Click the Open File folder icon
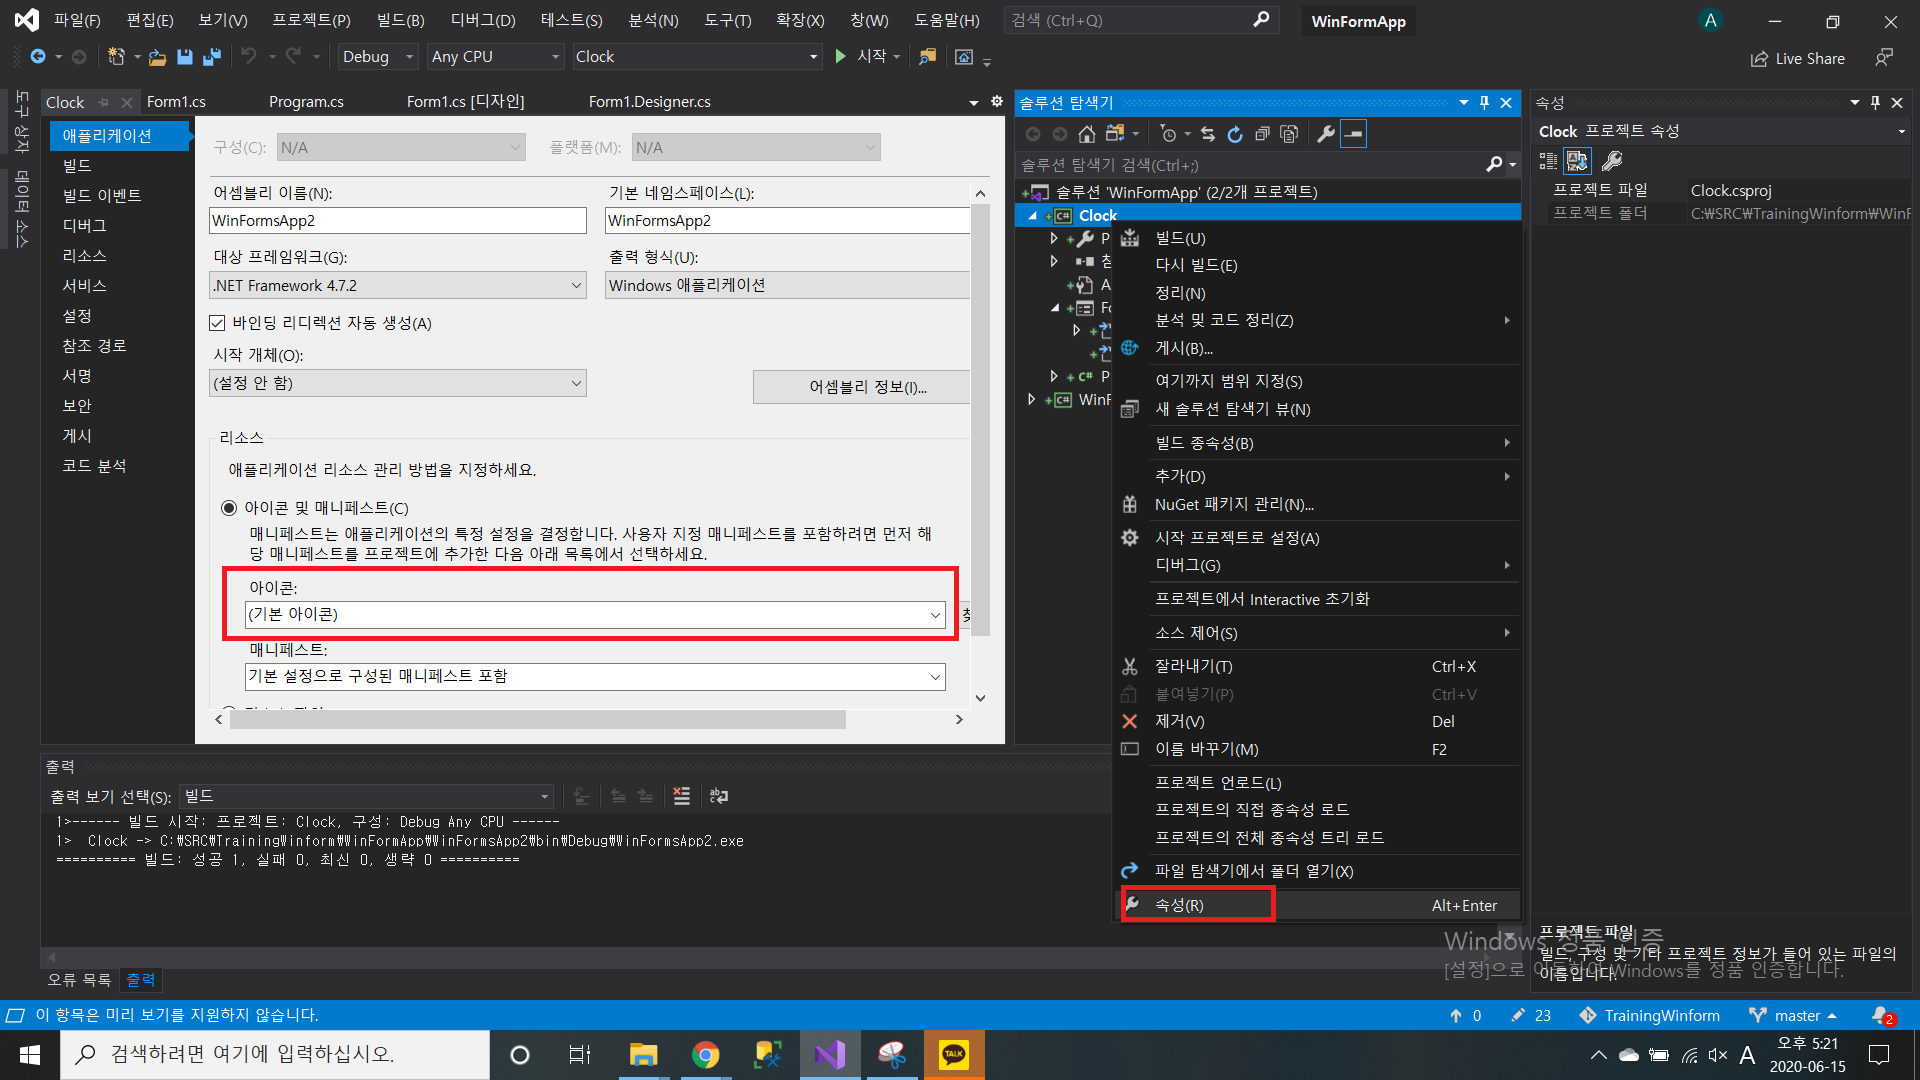 [x=157, y=57]
